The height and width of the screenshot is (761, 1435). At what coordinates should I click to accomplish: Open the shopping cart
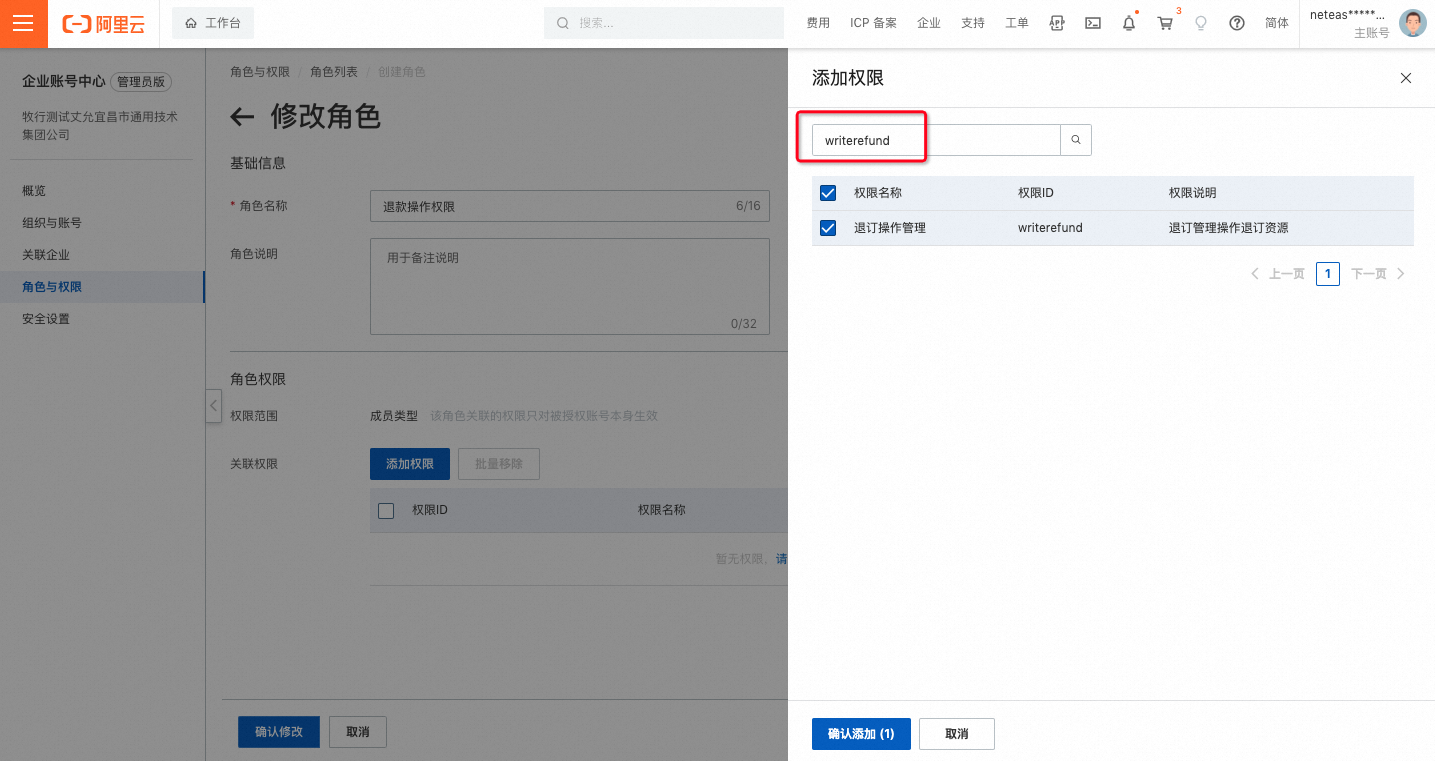(1165, 23)
